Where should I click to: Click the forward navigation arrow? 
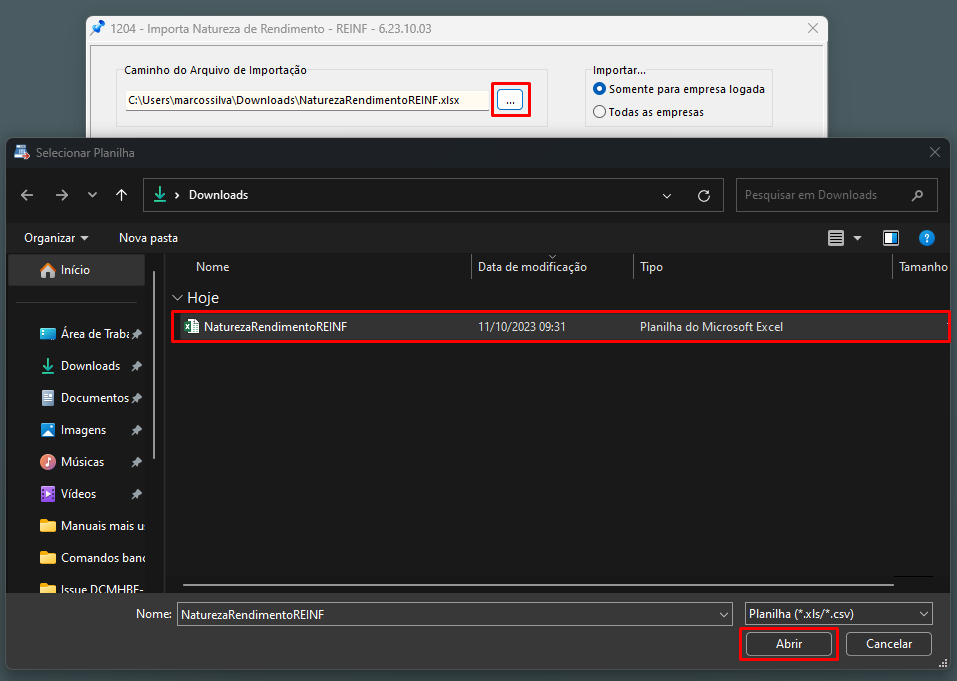point(62,195)
